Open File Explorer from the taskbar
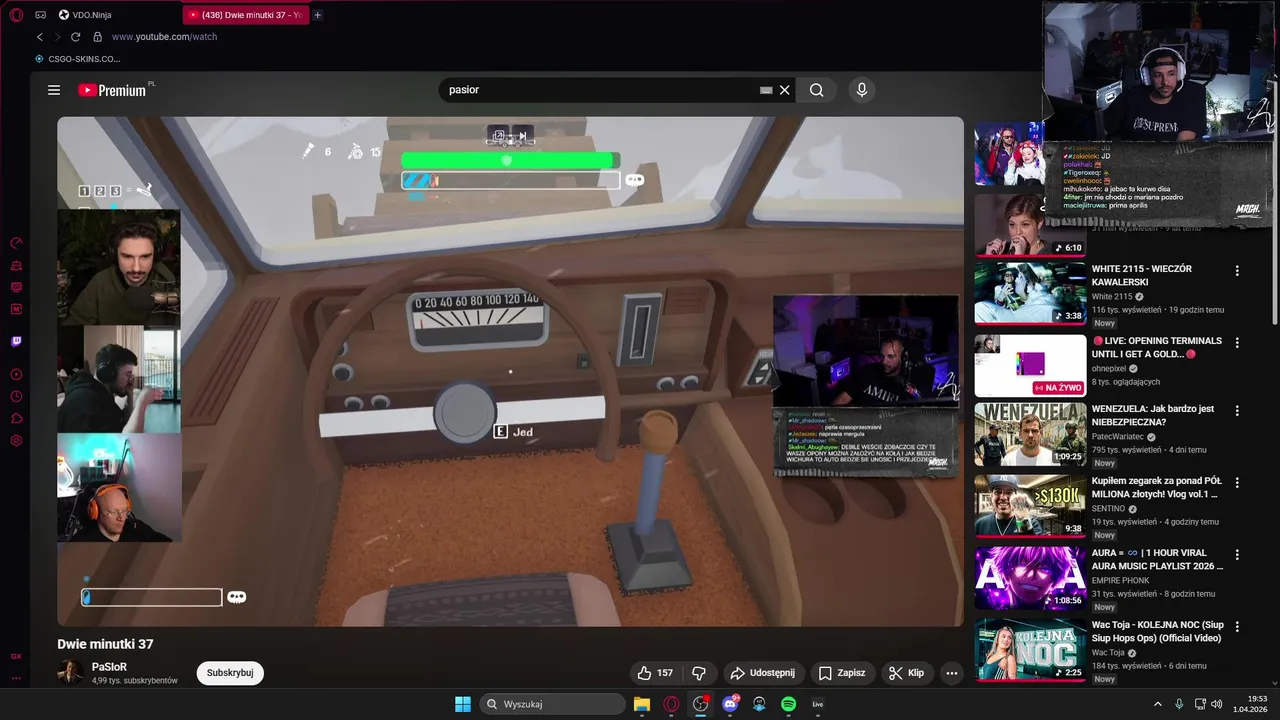Screen dimensions: 1280x720 [642, 704]
